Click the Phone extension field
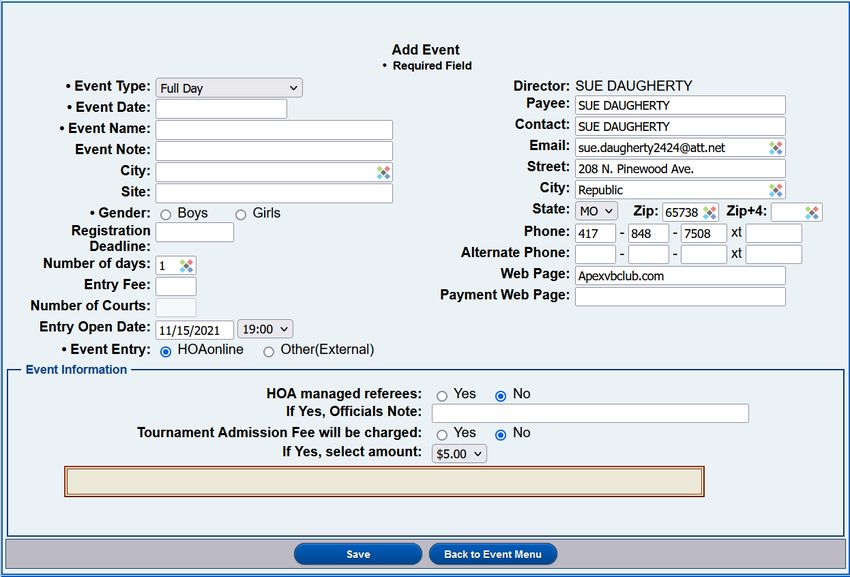Screen dimensions: 850x577 pos(774,233)
